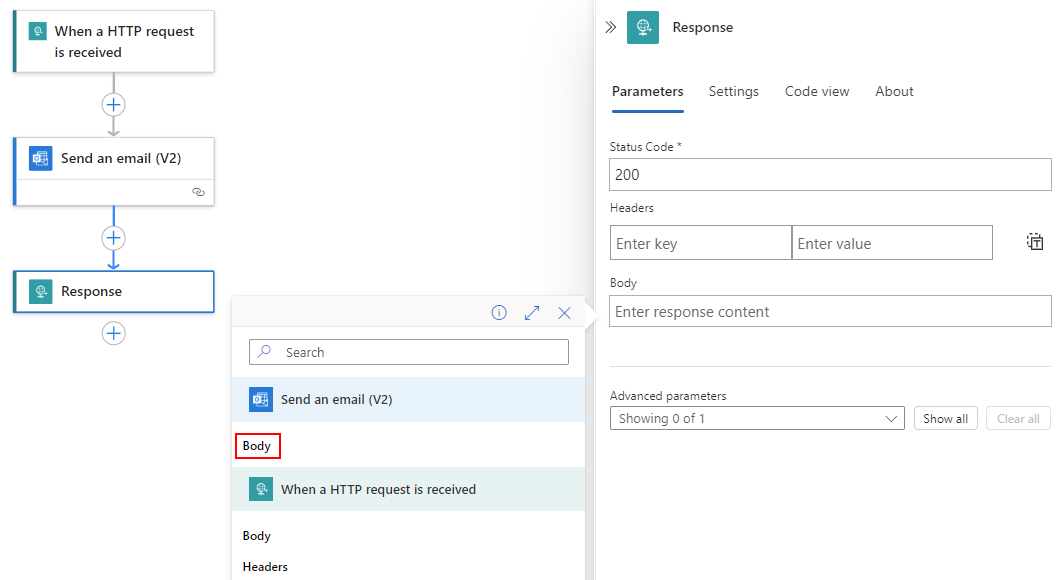Click the plus button below the Response action
Screen dimensions: 1060x580
click(113, 333)
